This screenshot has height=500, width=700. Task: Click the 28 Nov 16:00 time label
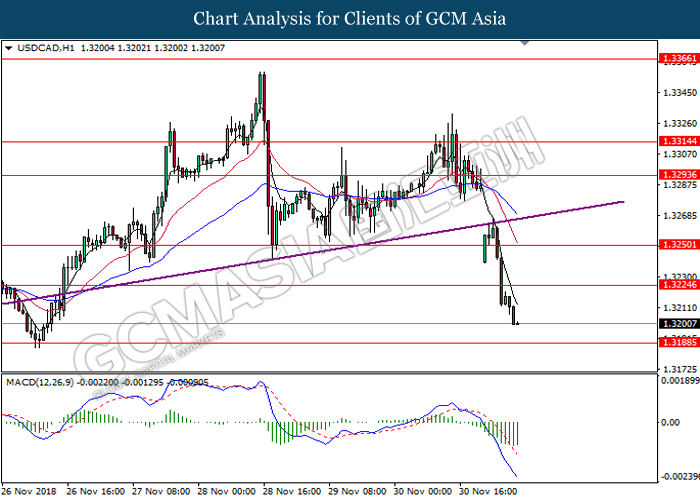292,492
